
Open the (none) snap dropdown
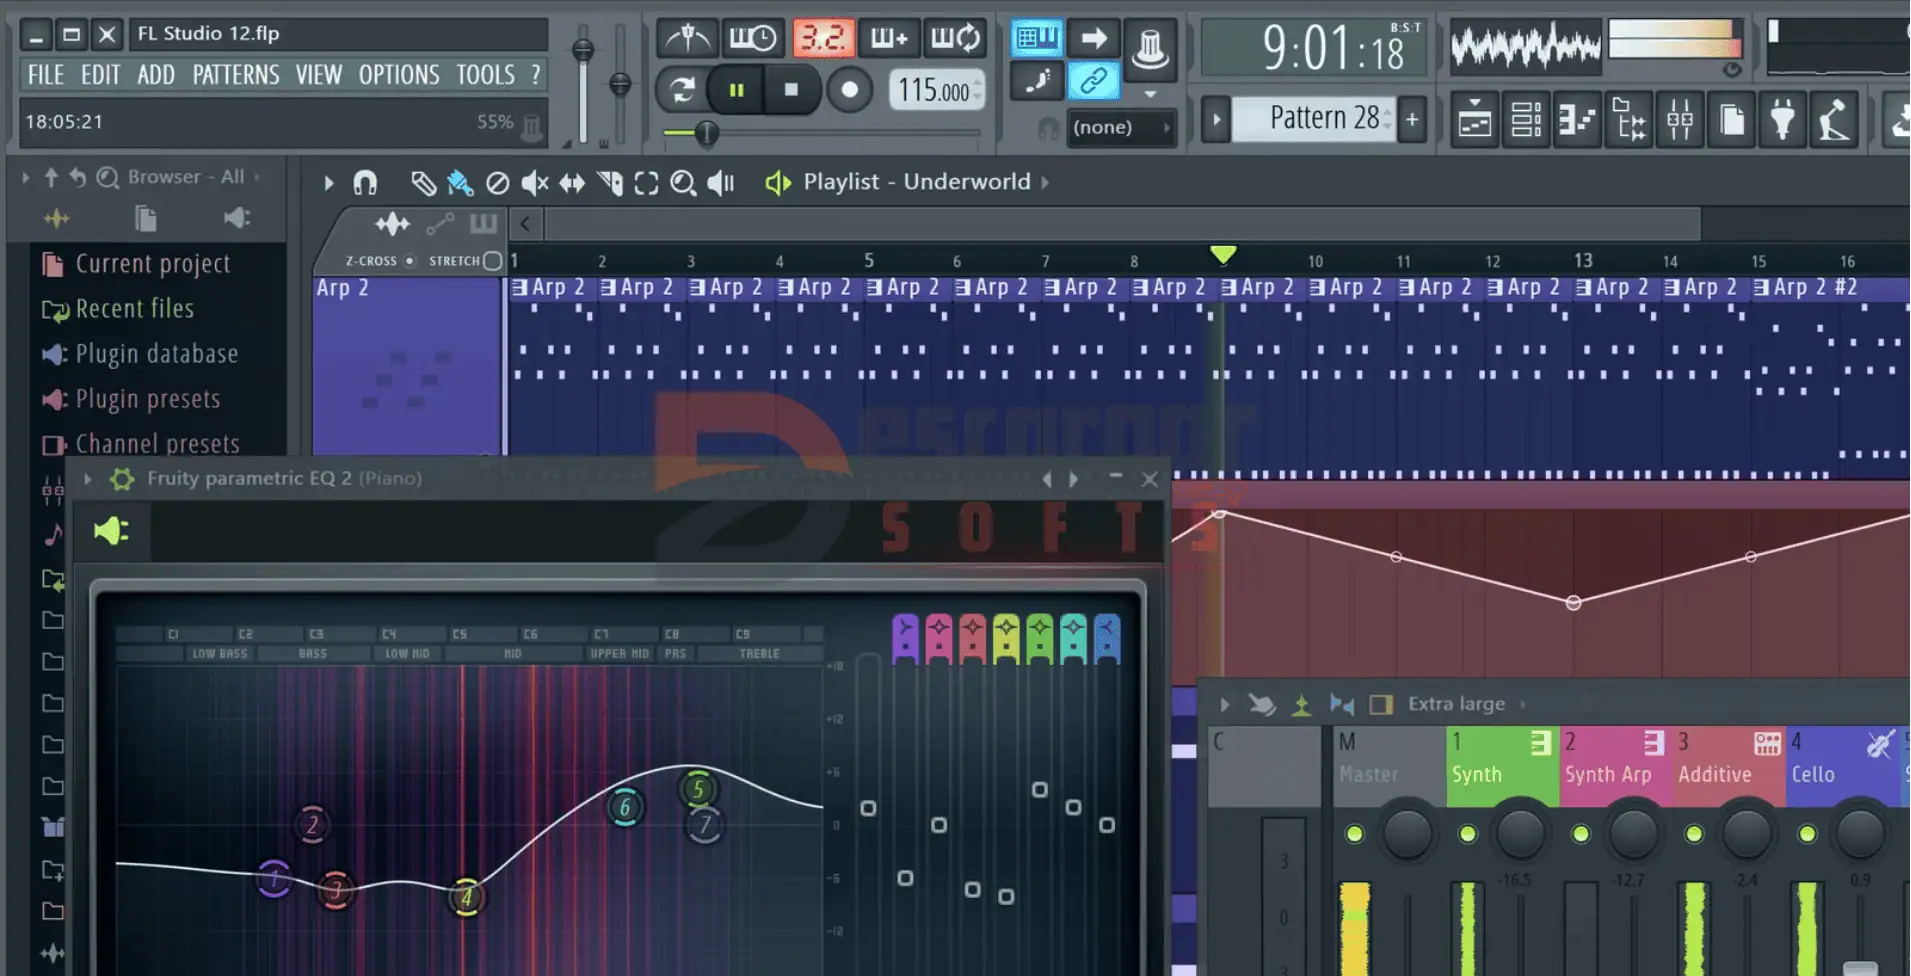coord(1120,128)
